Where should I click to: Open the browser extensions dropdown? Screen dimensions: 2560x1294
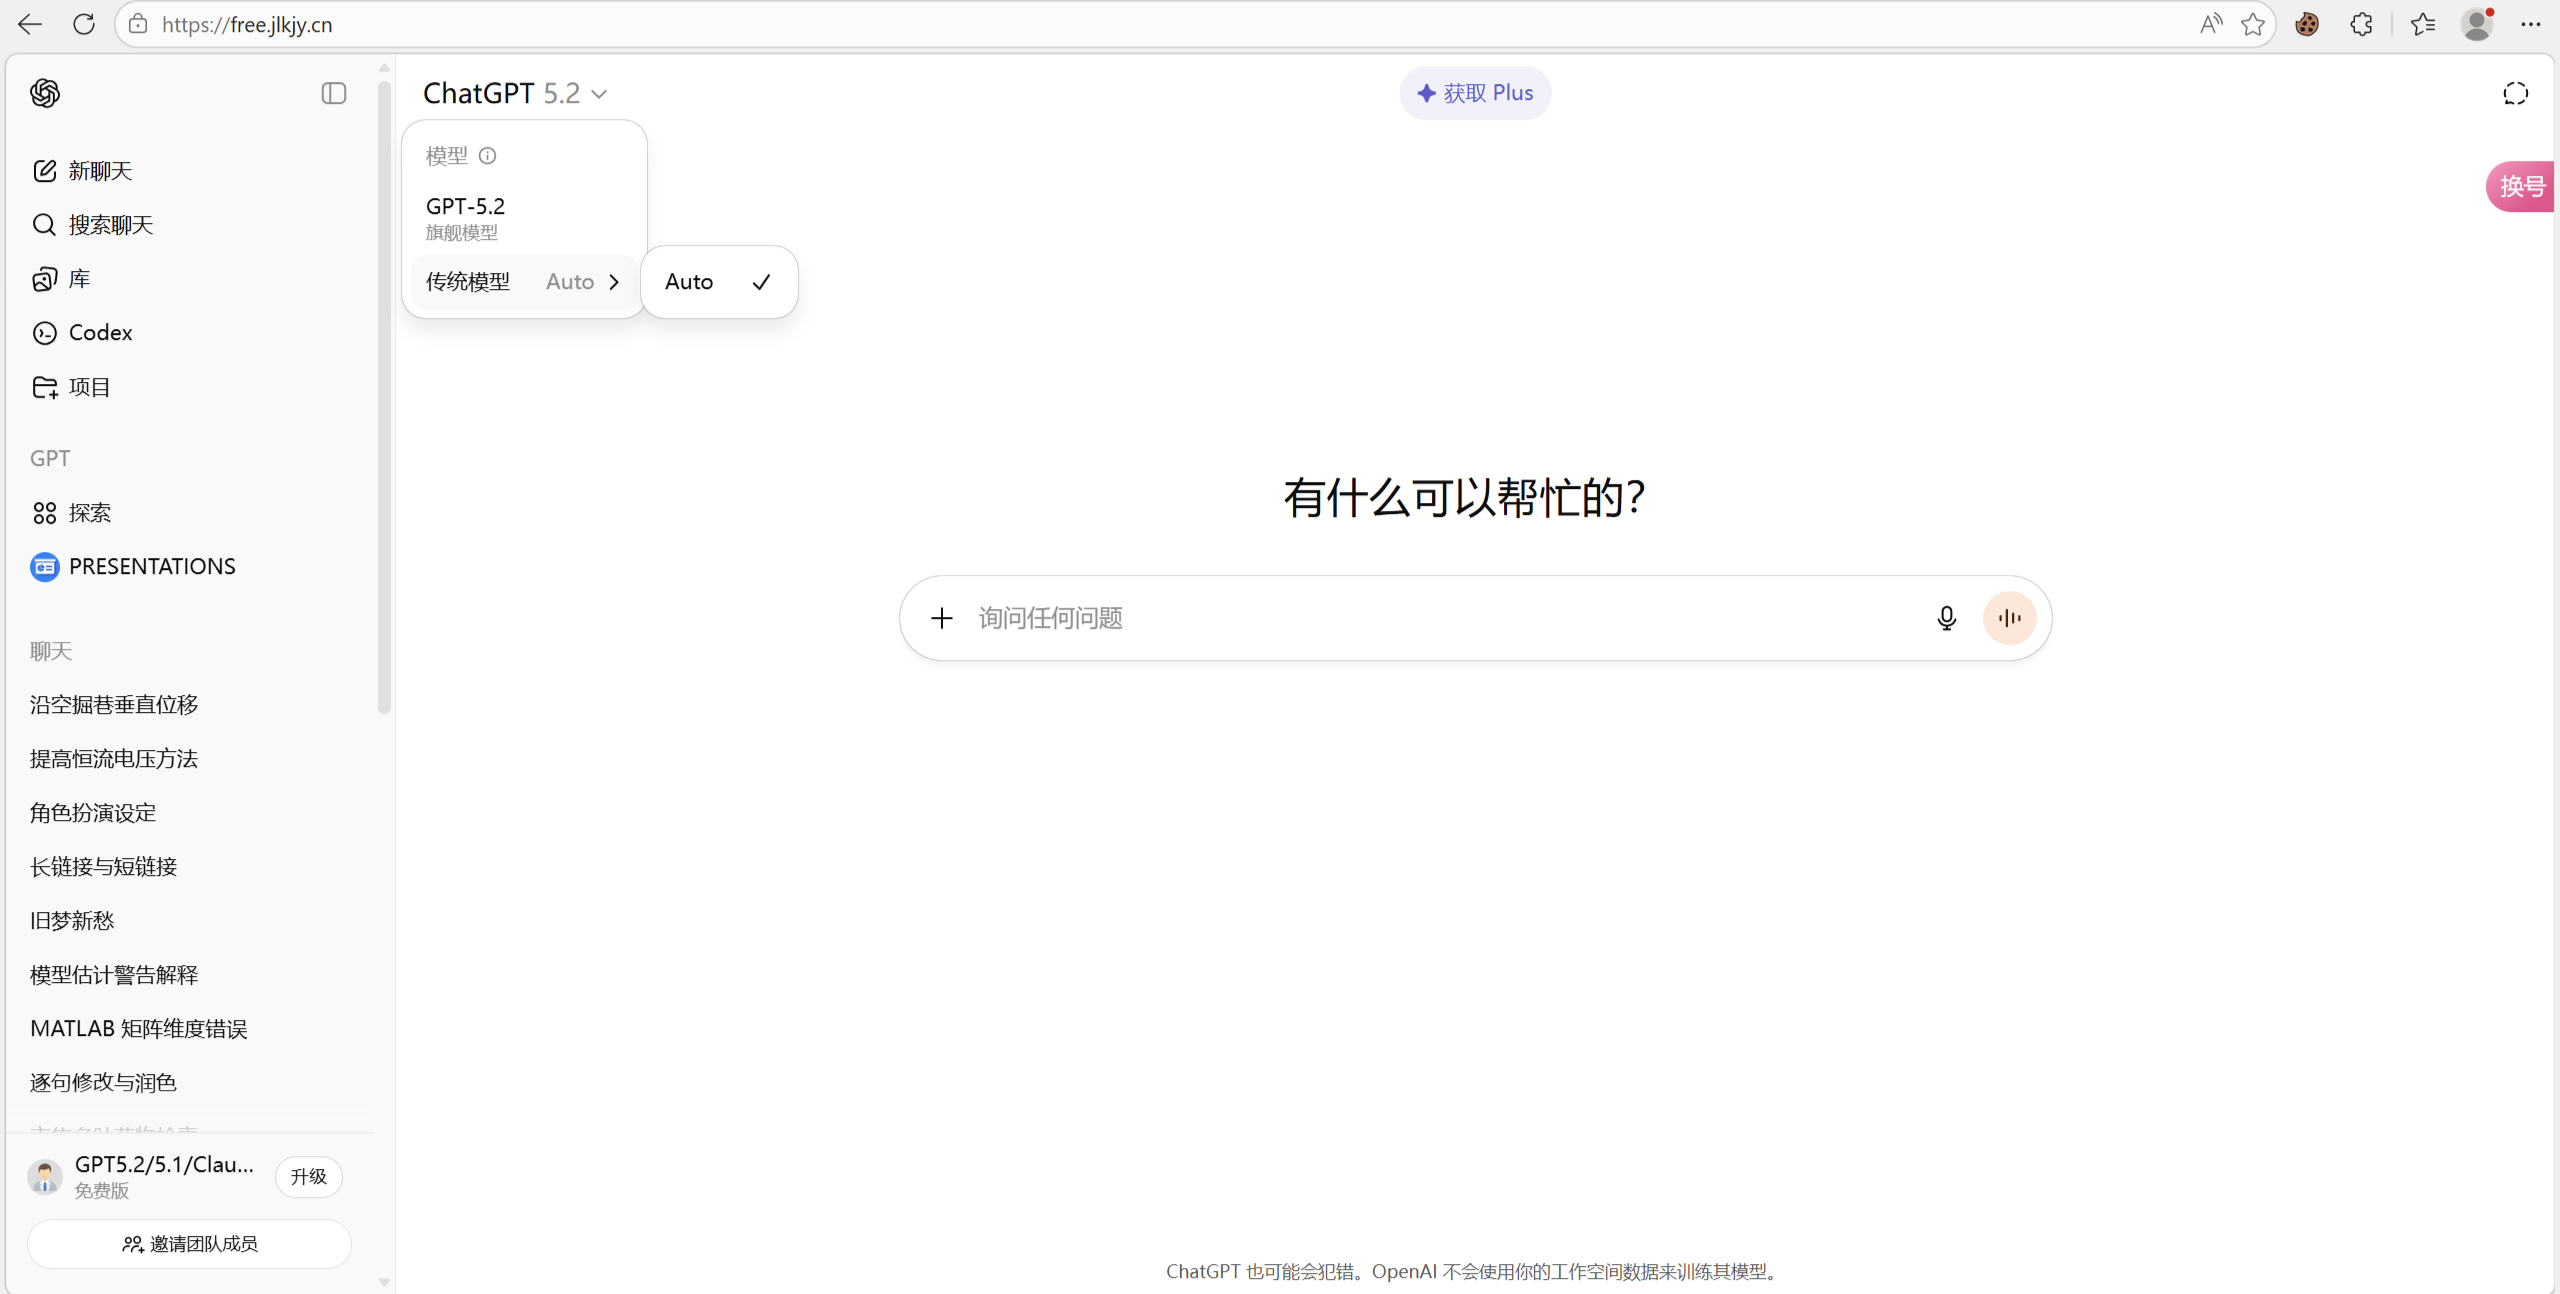click(x=2361, y=24)
